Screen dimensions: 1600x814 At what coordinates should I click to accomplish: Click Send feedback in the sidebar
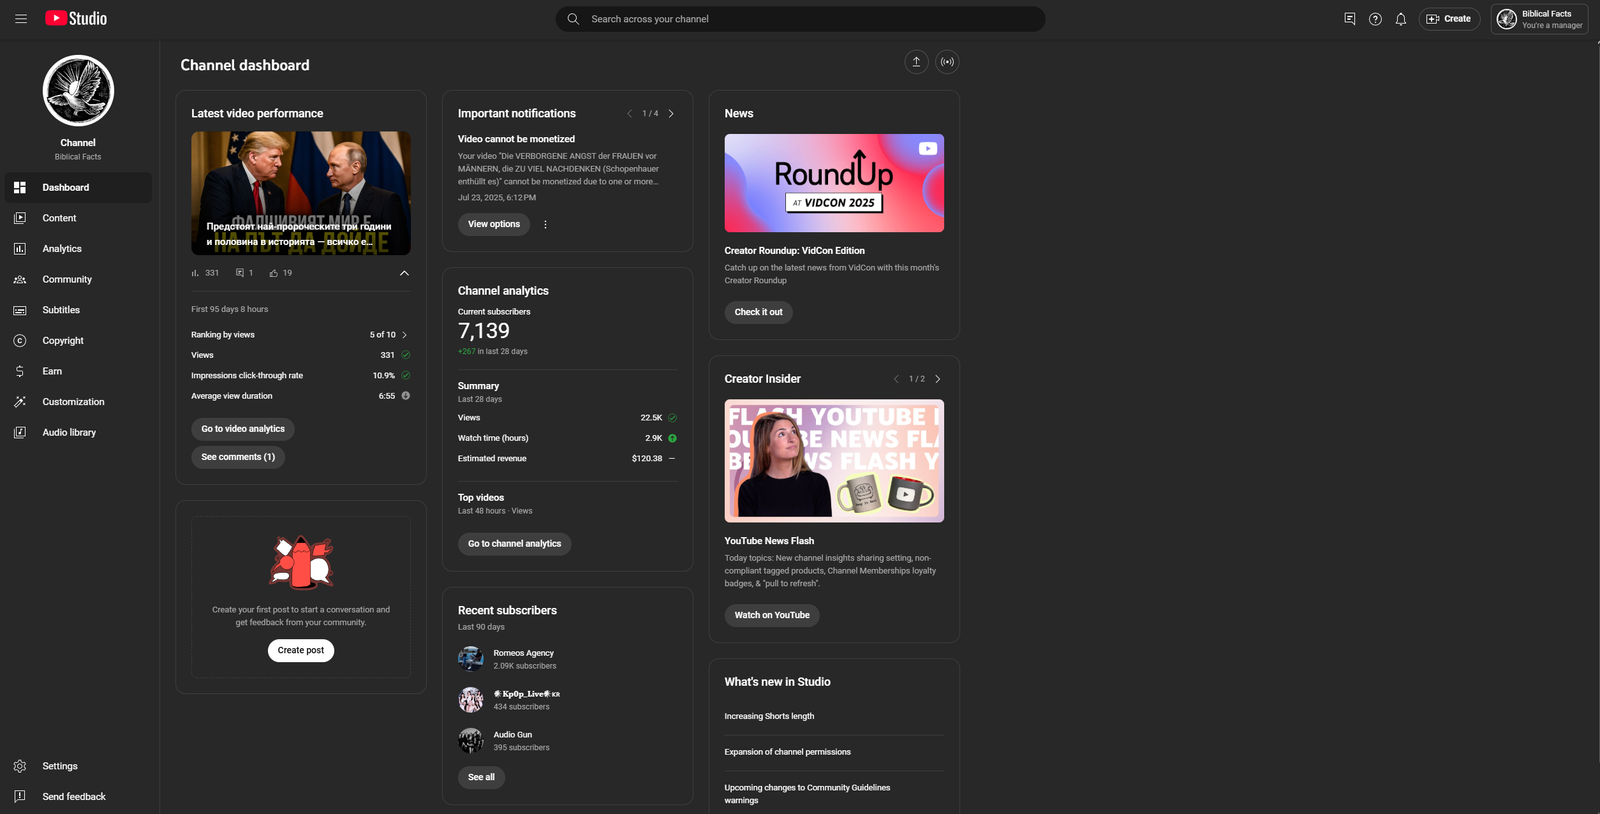point(78,797)
